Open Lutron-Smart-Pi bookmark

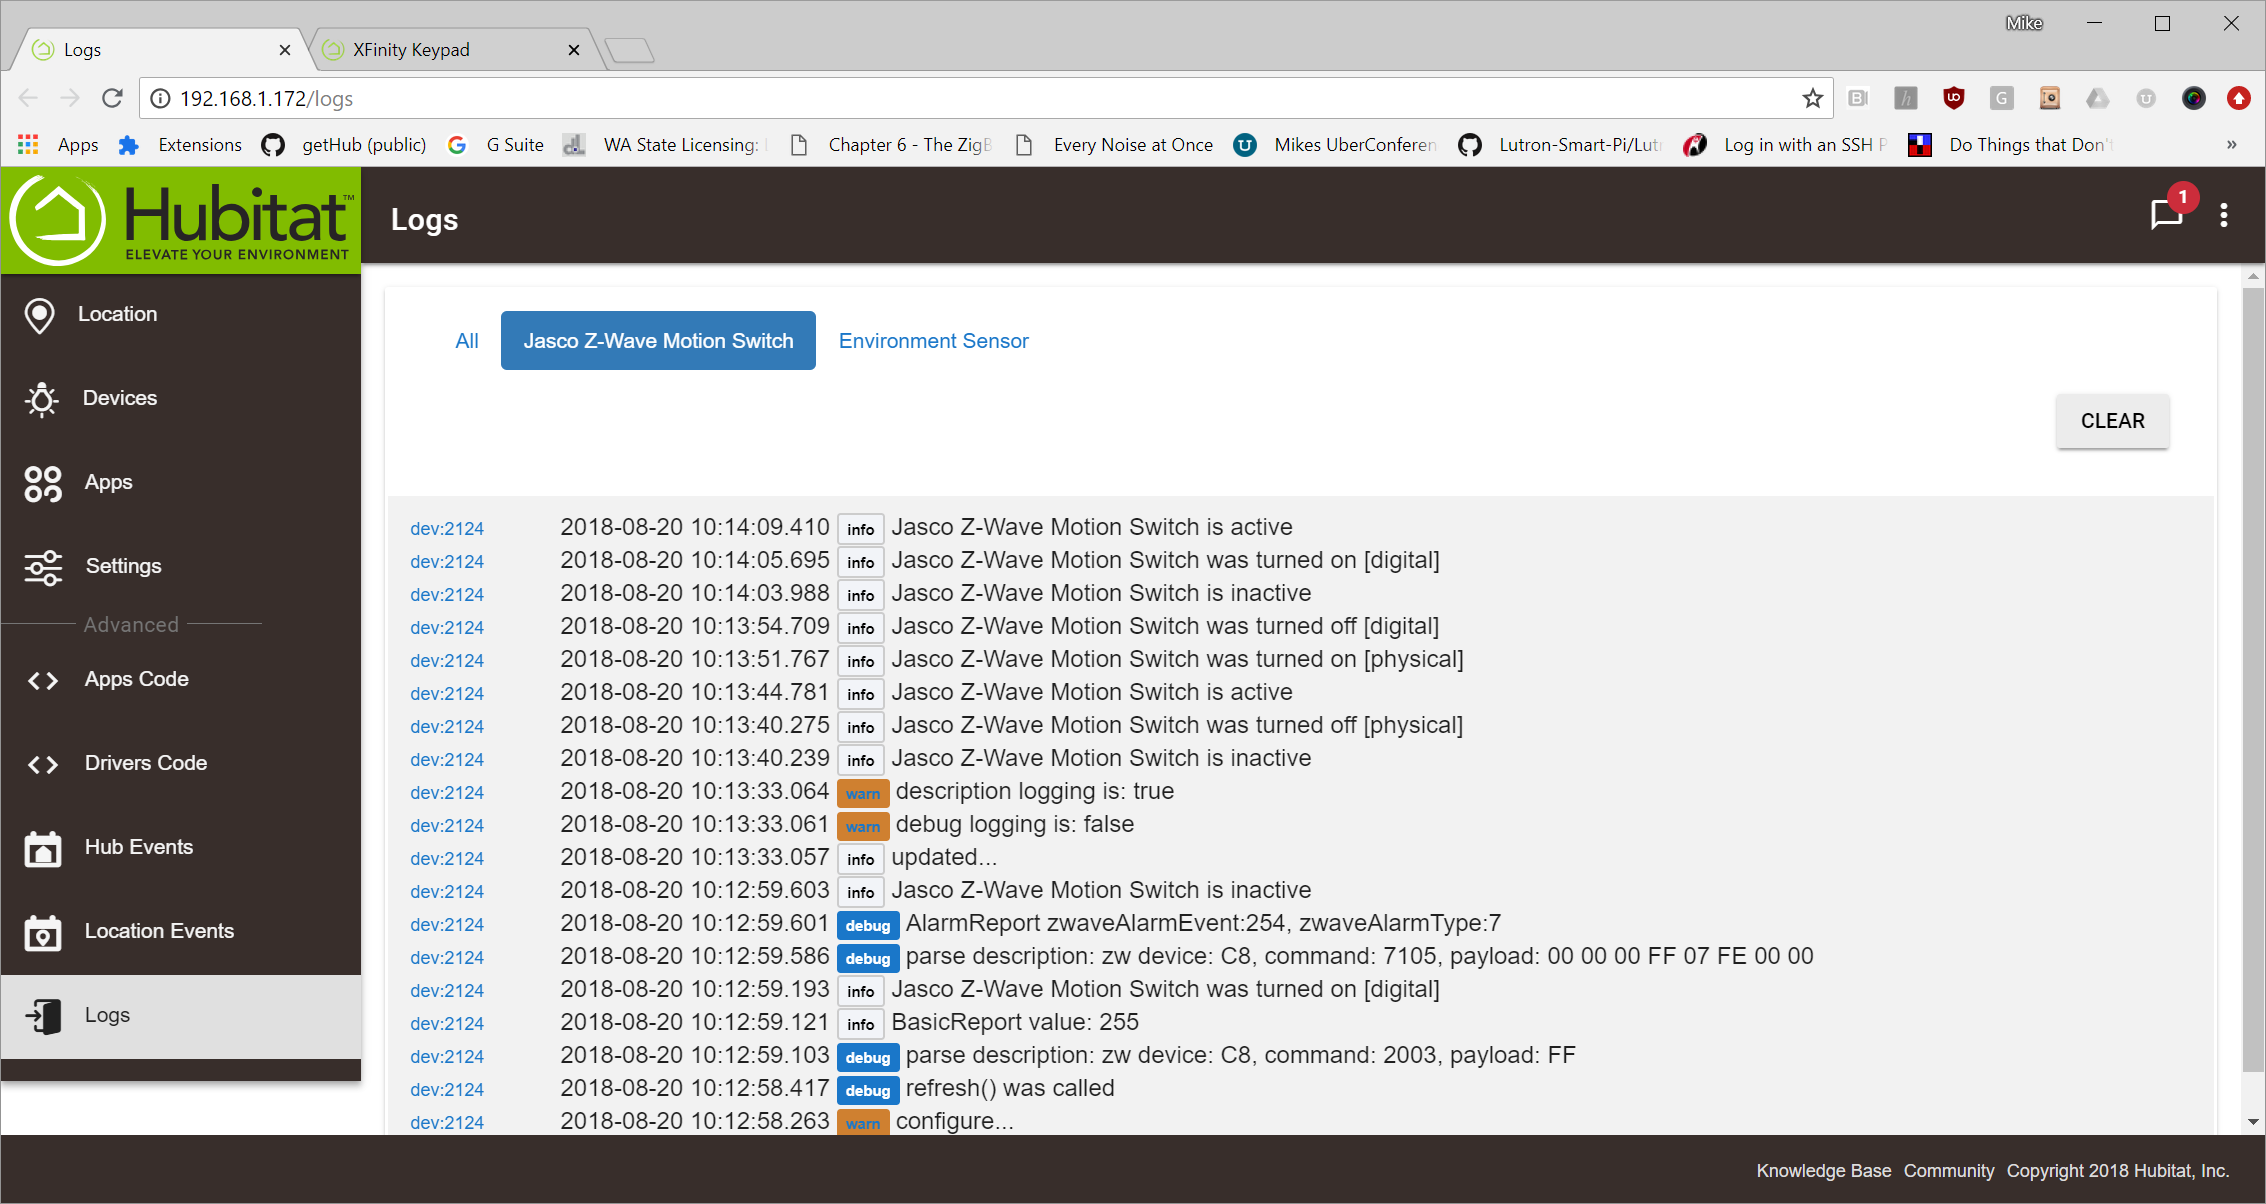(1560, 145)
